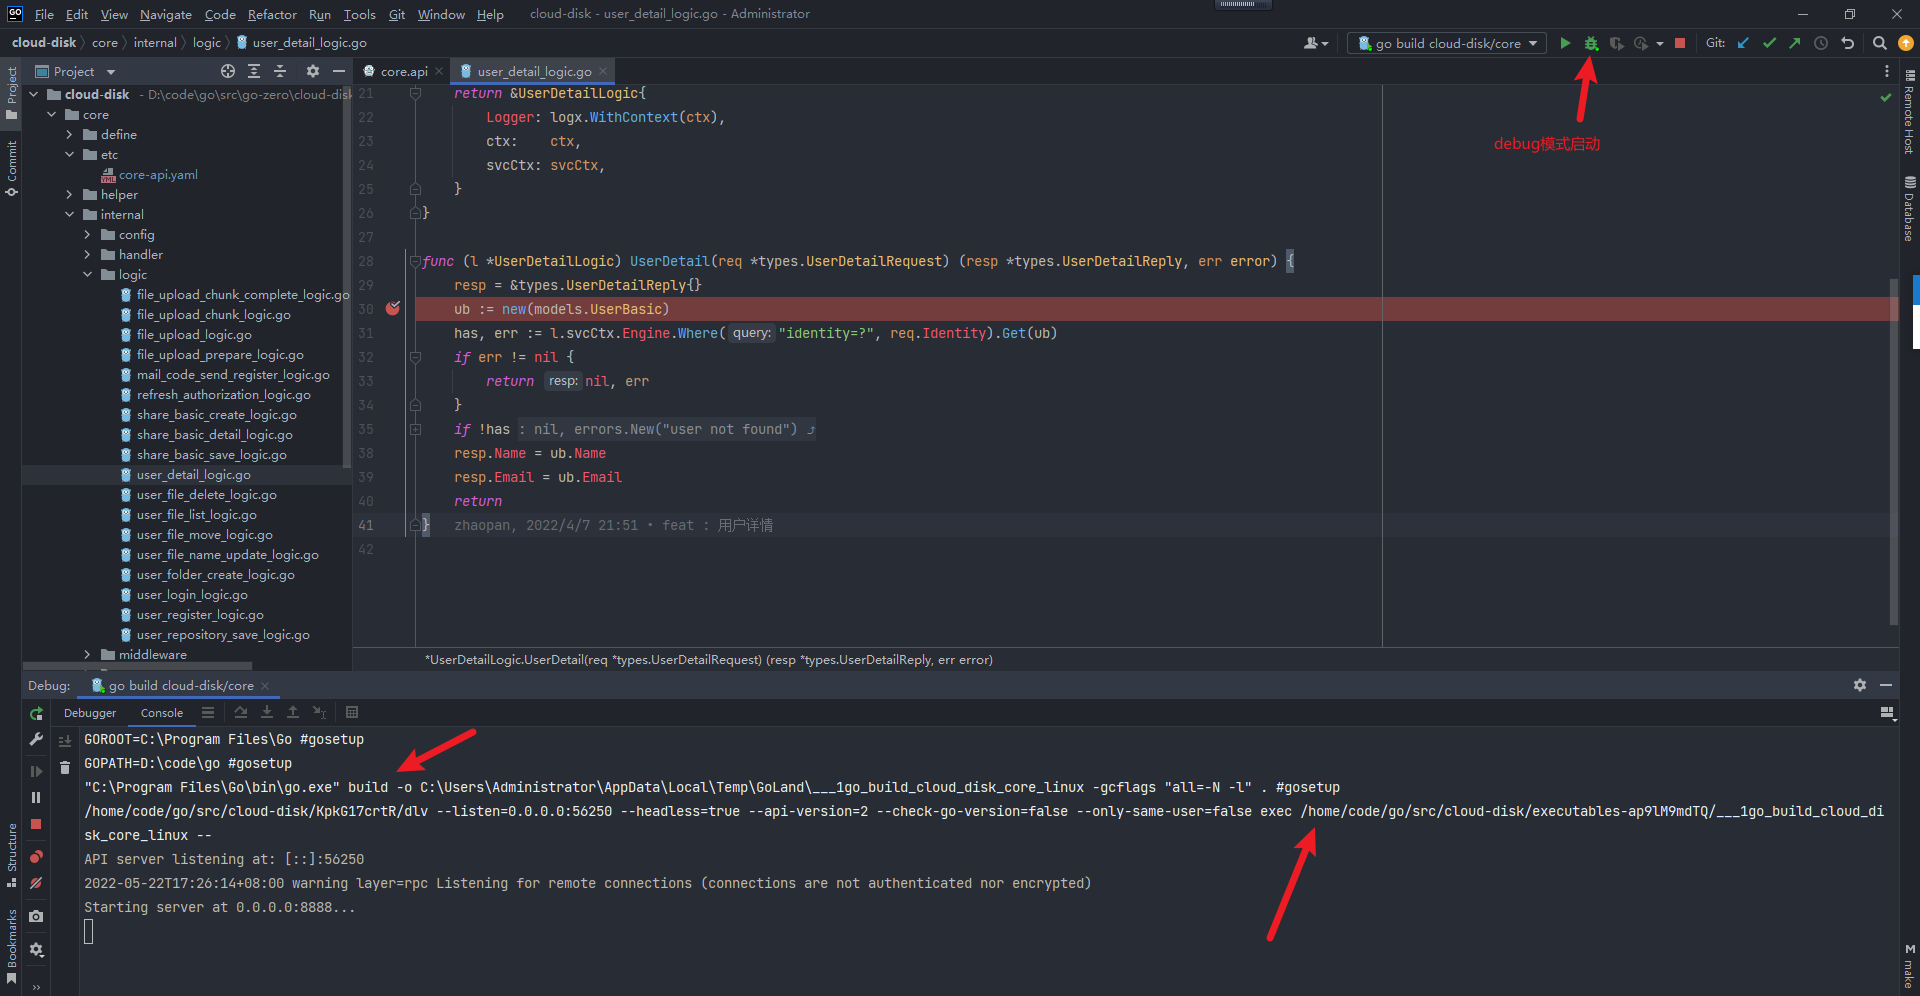Viewport: 1920px width, 996px height.
Task: Open profiler dropdown arrow beside coverage icons
Action: click(x=1660, y=43)
